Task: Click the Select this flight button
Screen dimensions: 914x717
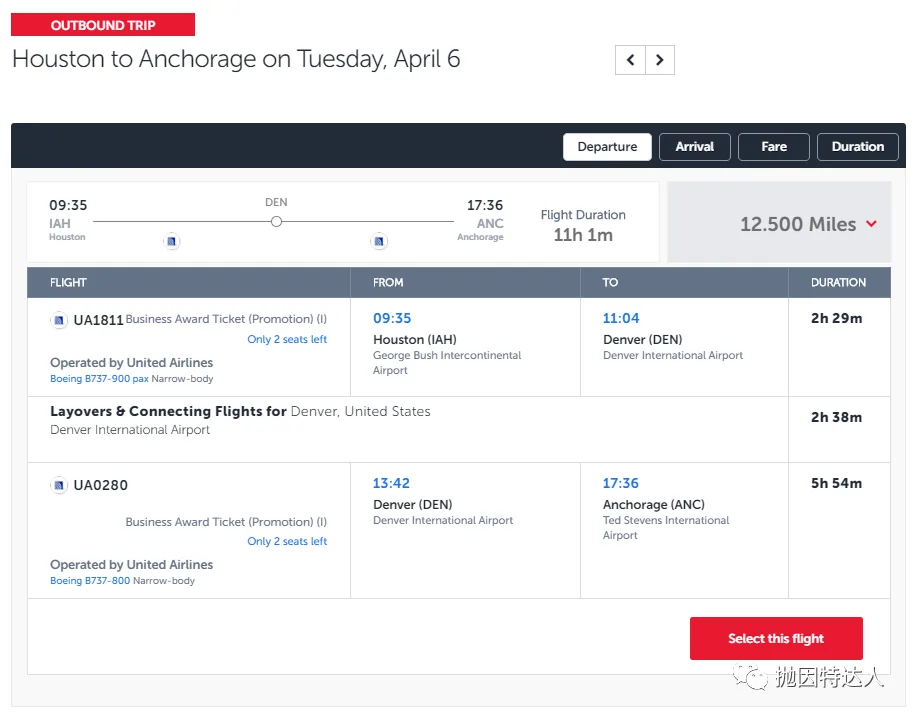Action: [776, 638]
